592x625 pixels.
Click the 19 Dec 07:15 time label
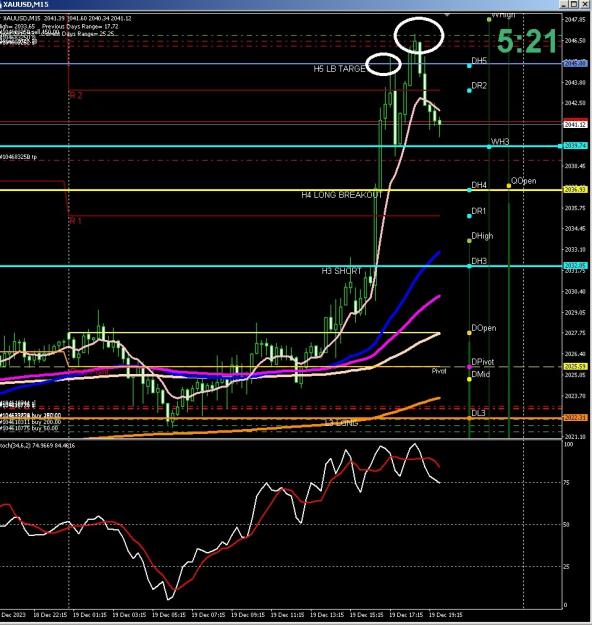[x=208, y=615]
